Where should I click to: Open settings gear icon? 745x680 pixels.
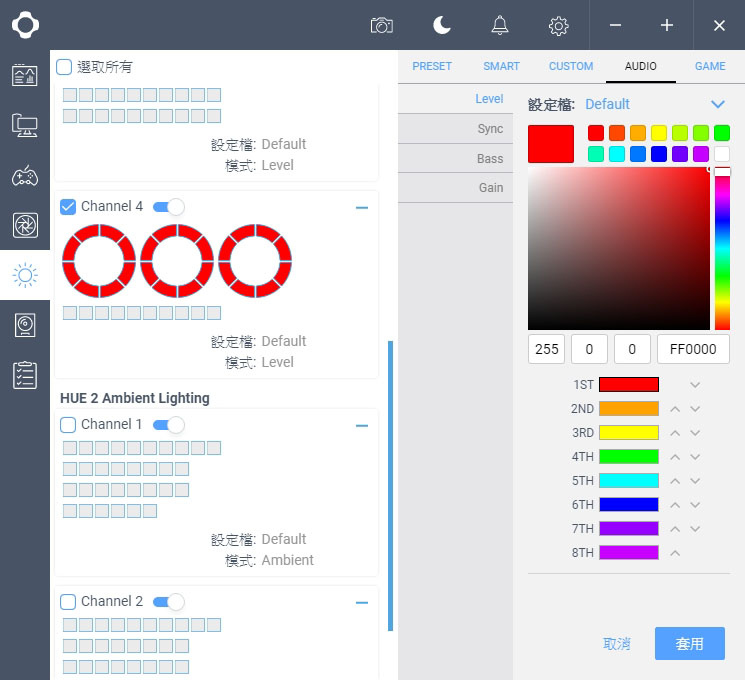tap(558, 26)
